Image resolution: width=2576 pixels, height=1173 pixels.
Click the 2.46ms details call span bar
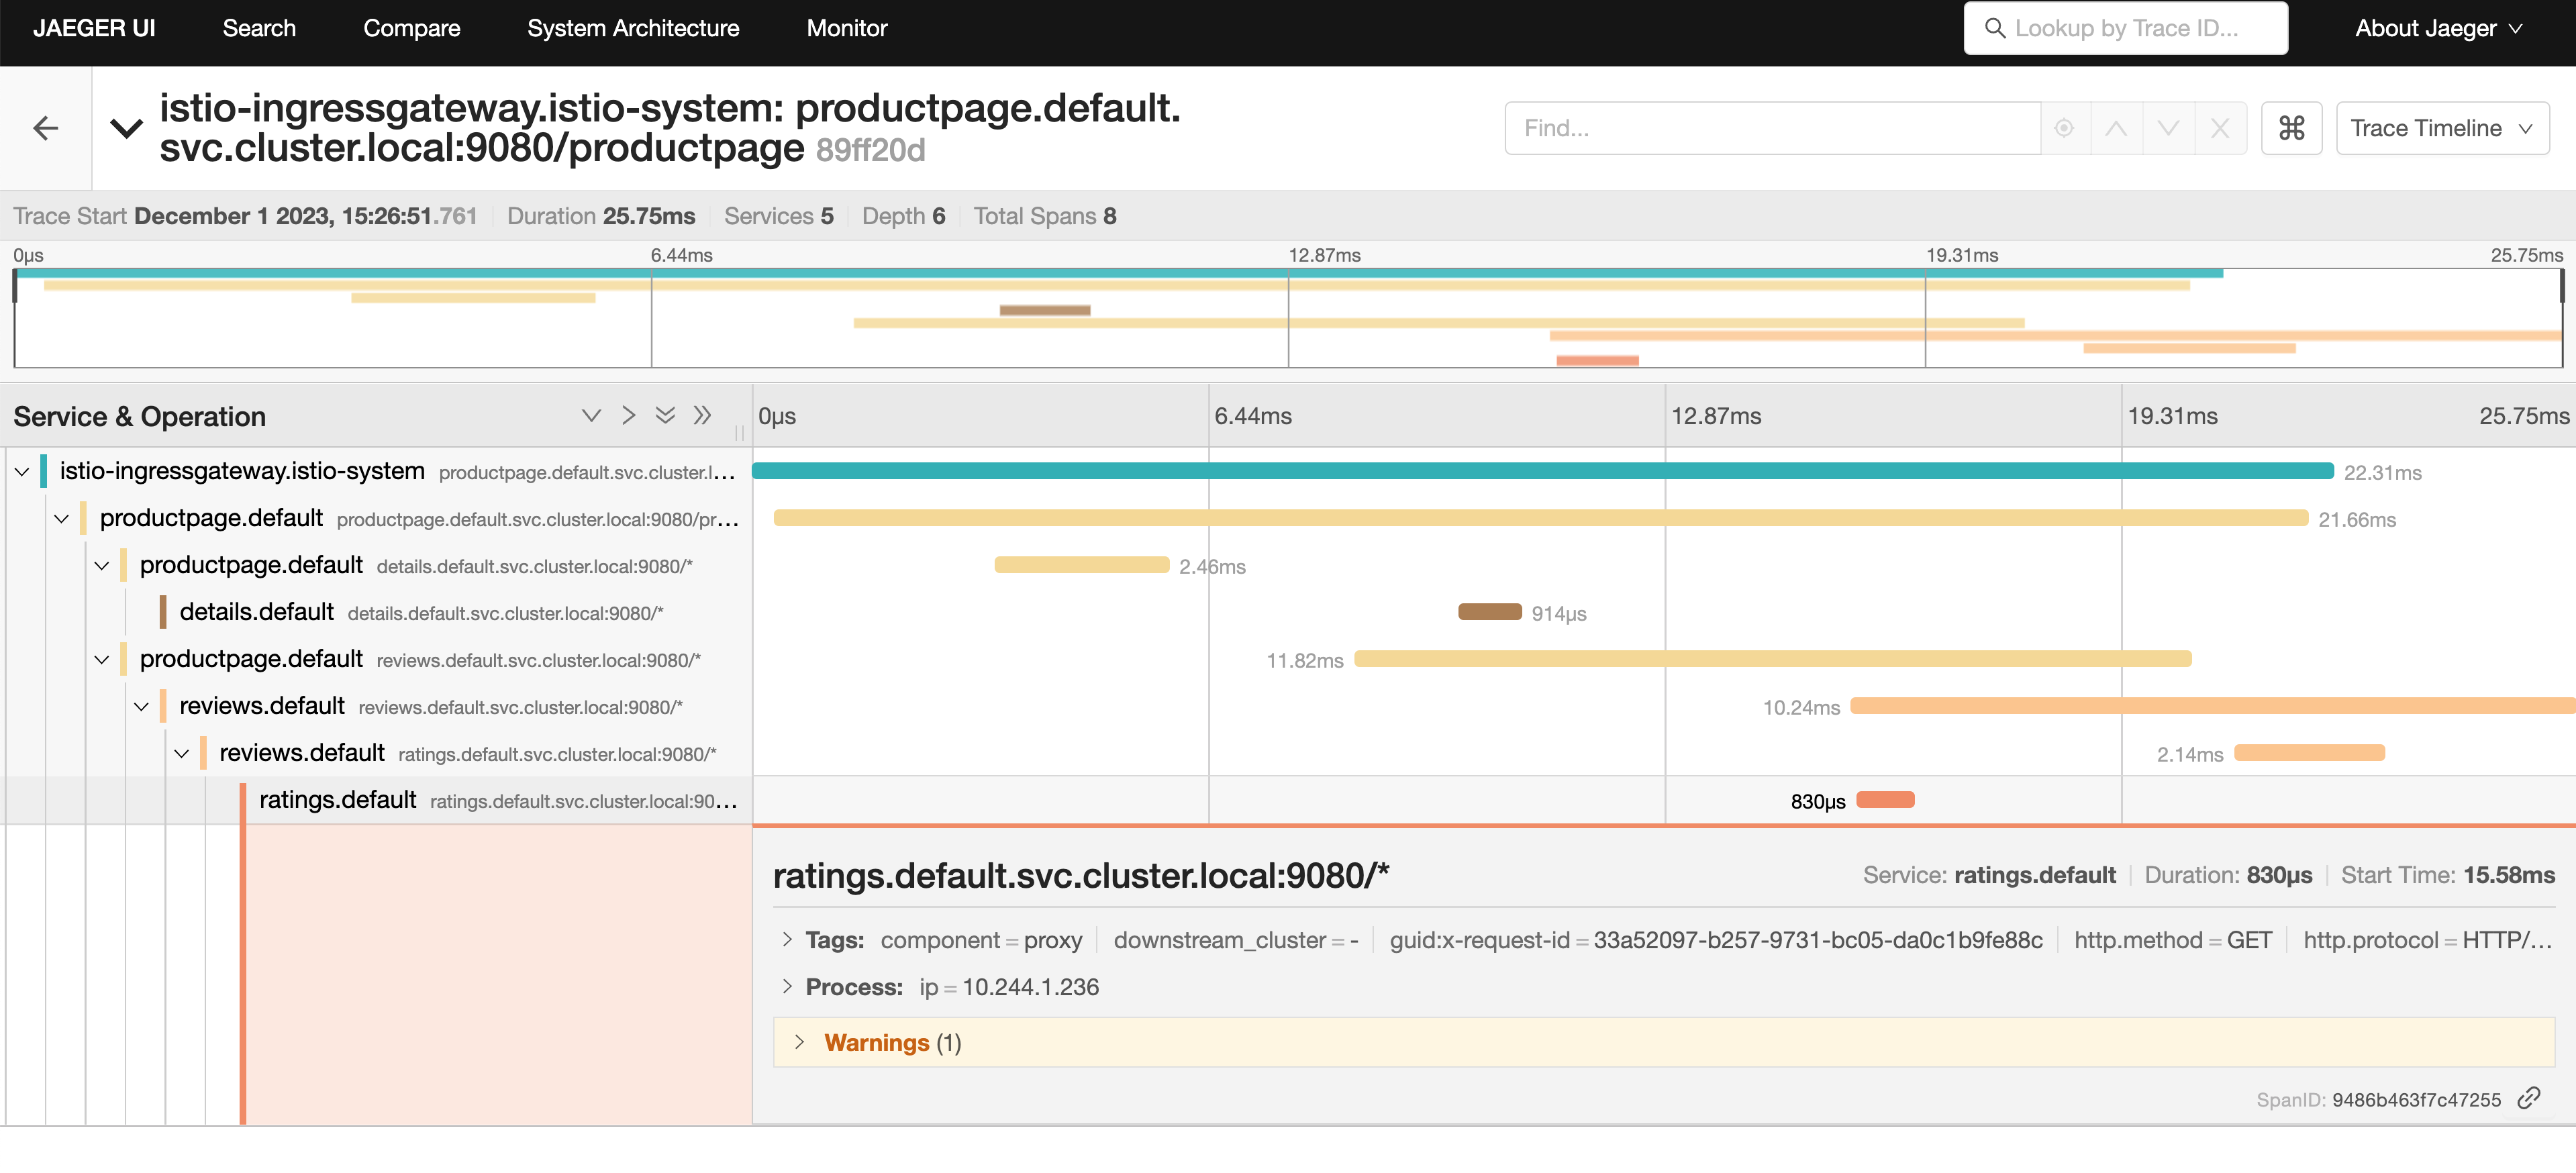pyautogui.click(x=1082, y=565)
